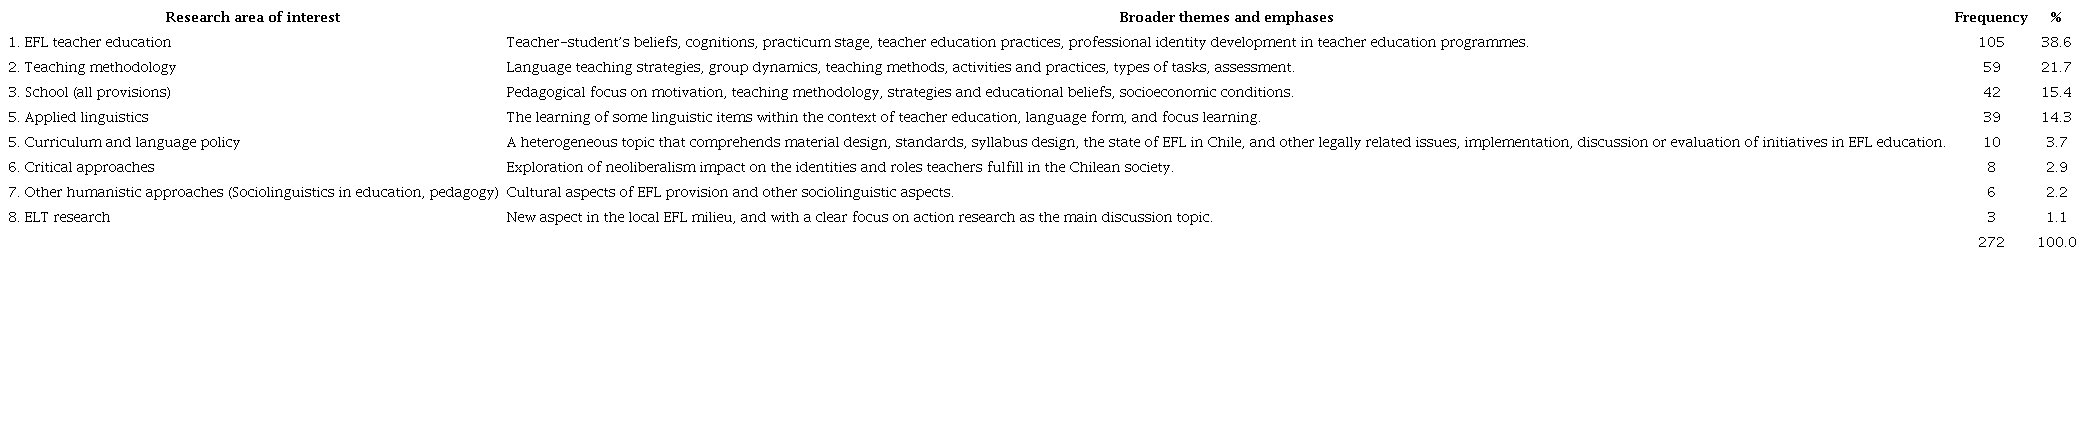Select the description beginning "A heterogeneous topic"

[1225, 142]
